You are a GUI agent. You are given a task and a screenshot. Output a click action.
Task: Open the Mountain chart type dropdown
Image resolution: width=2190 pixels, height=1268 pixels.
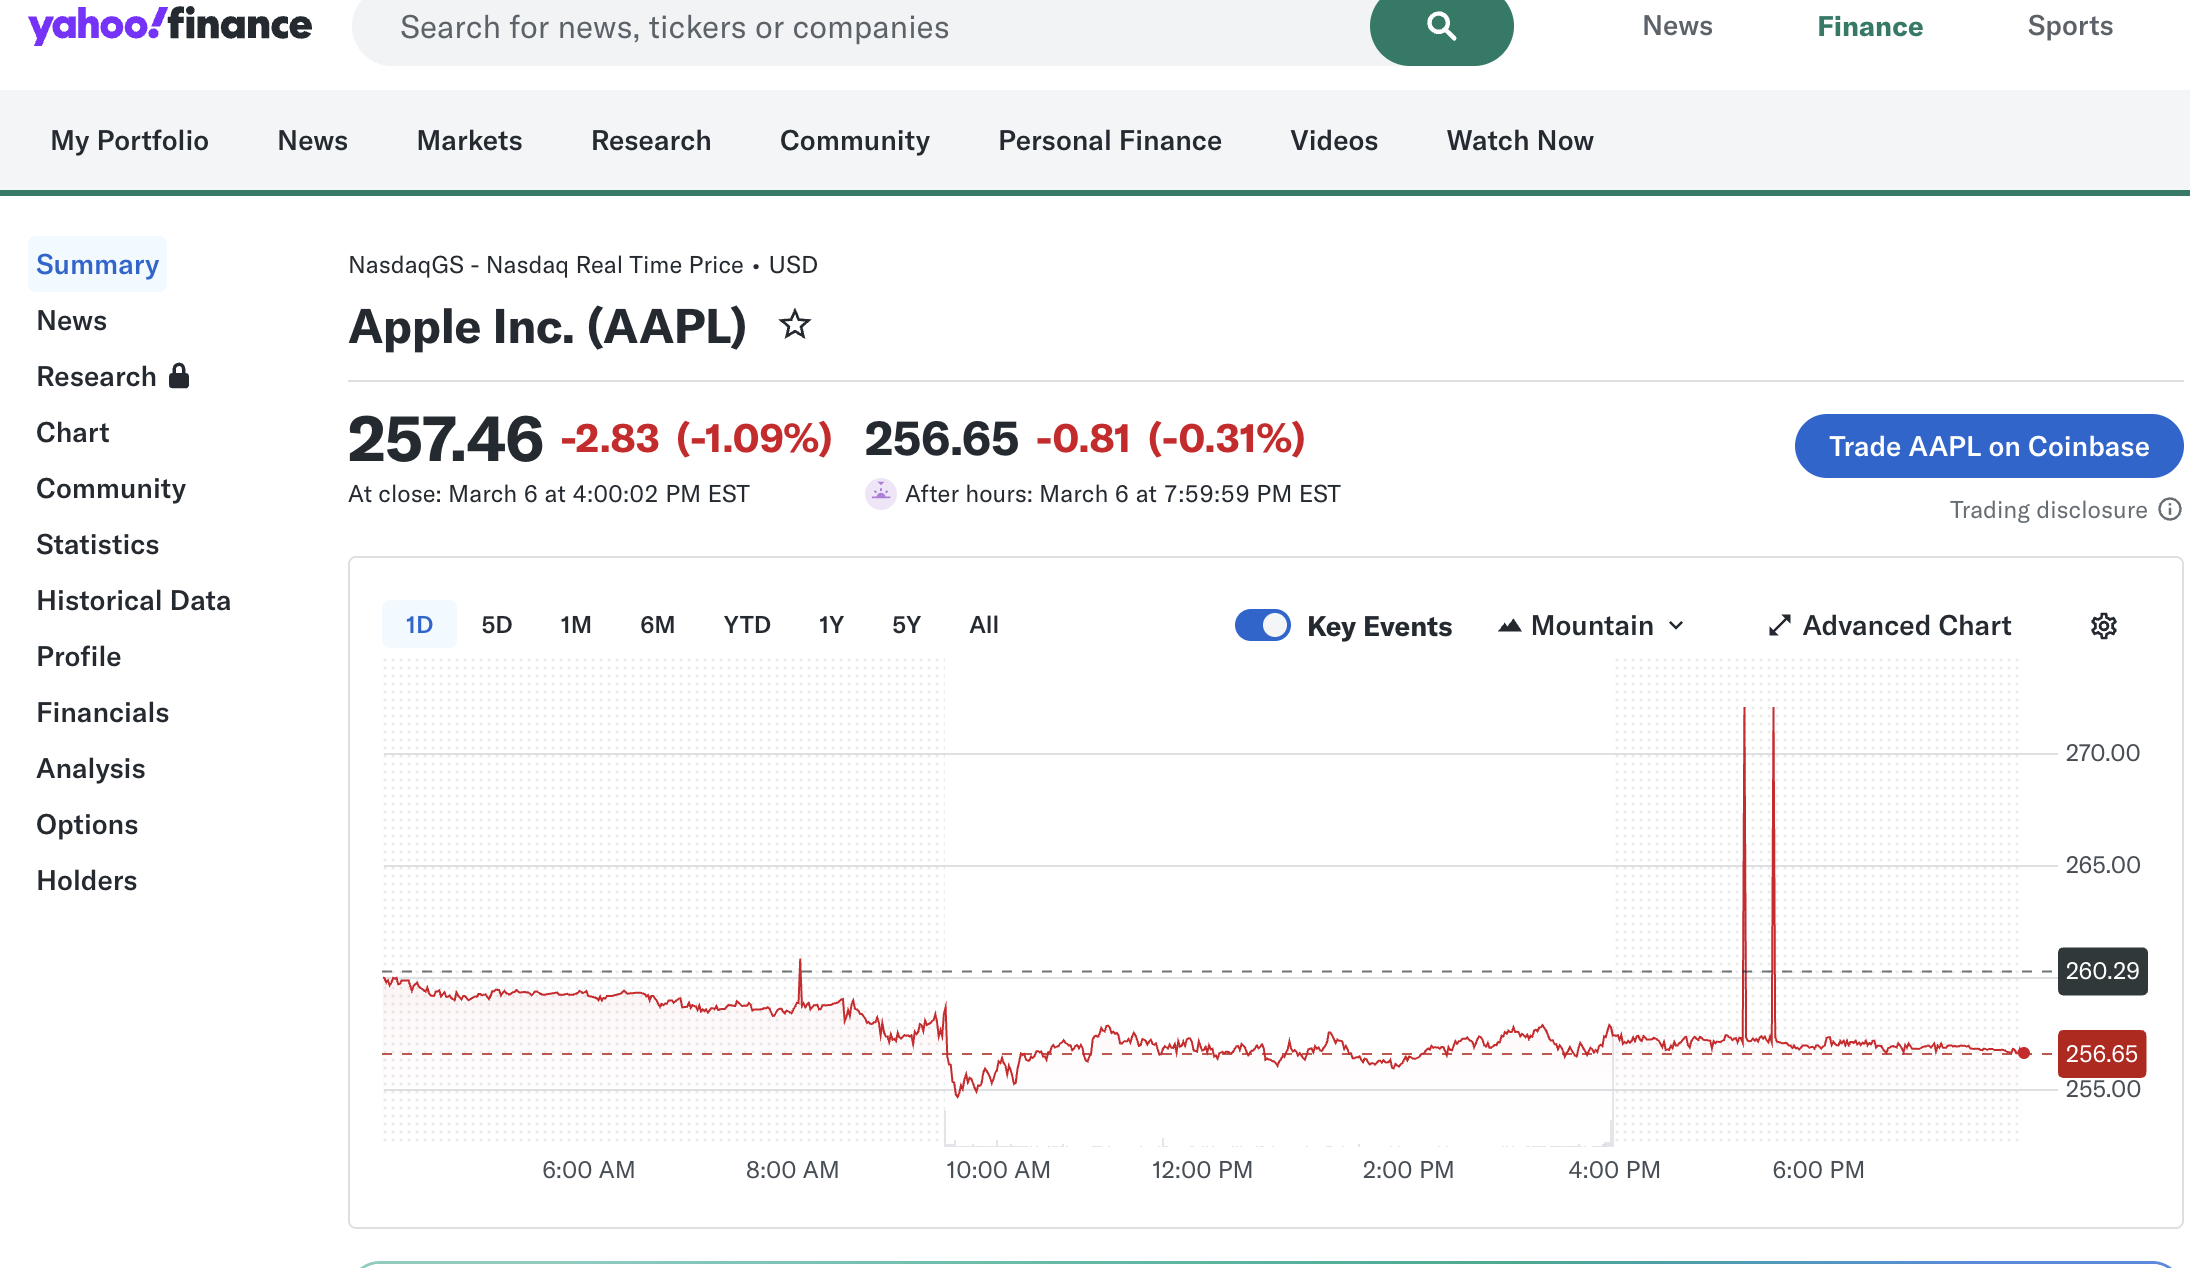(1592, 626)
